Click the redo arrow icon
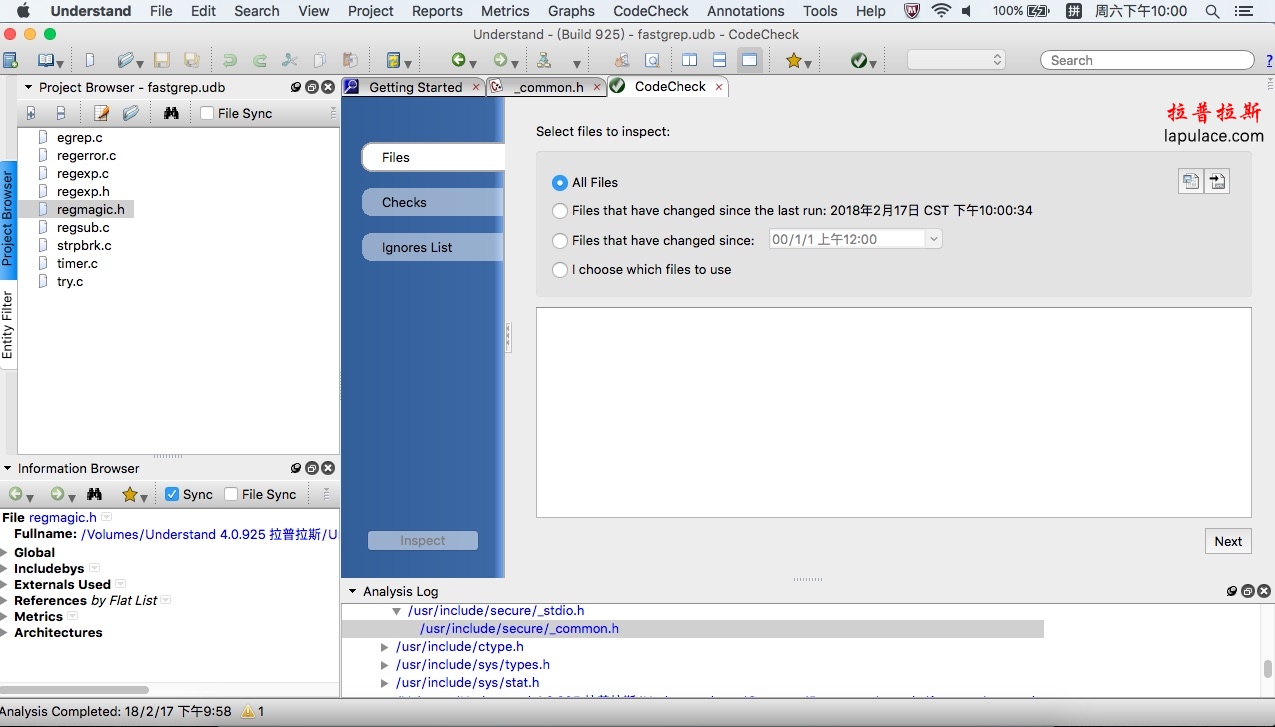The width and height of the screenshot is (1275, 727). 260,60
